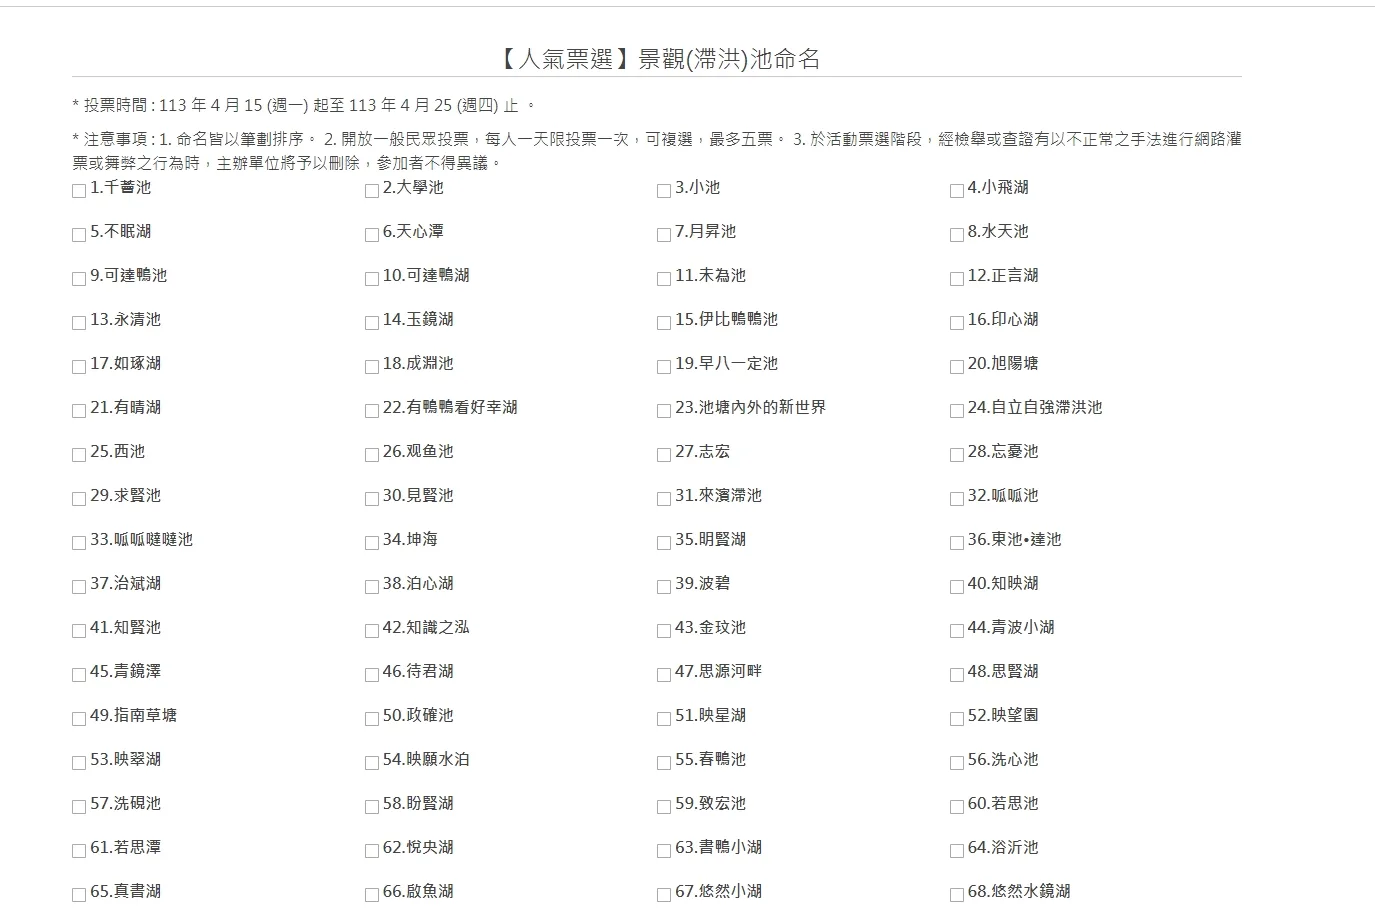This screenshot has height=910, width=1375.
Task: Tick the 2.大學池 checkbox
Action: [x=372, y=191]
